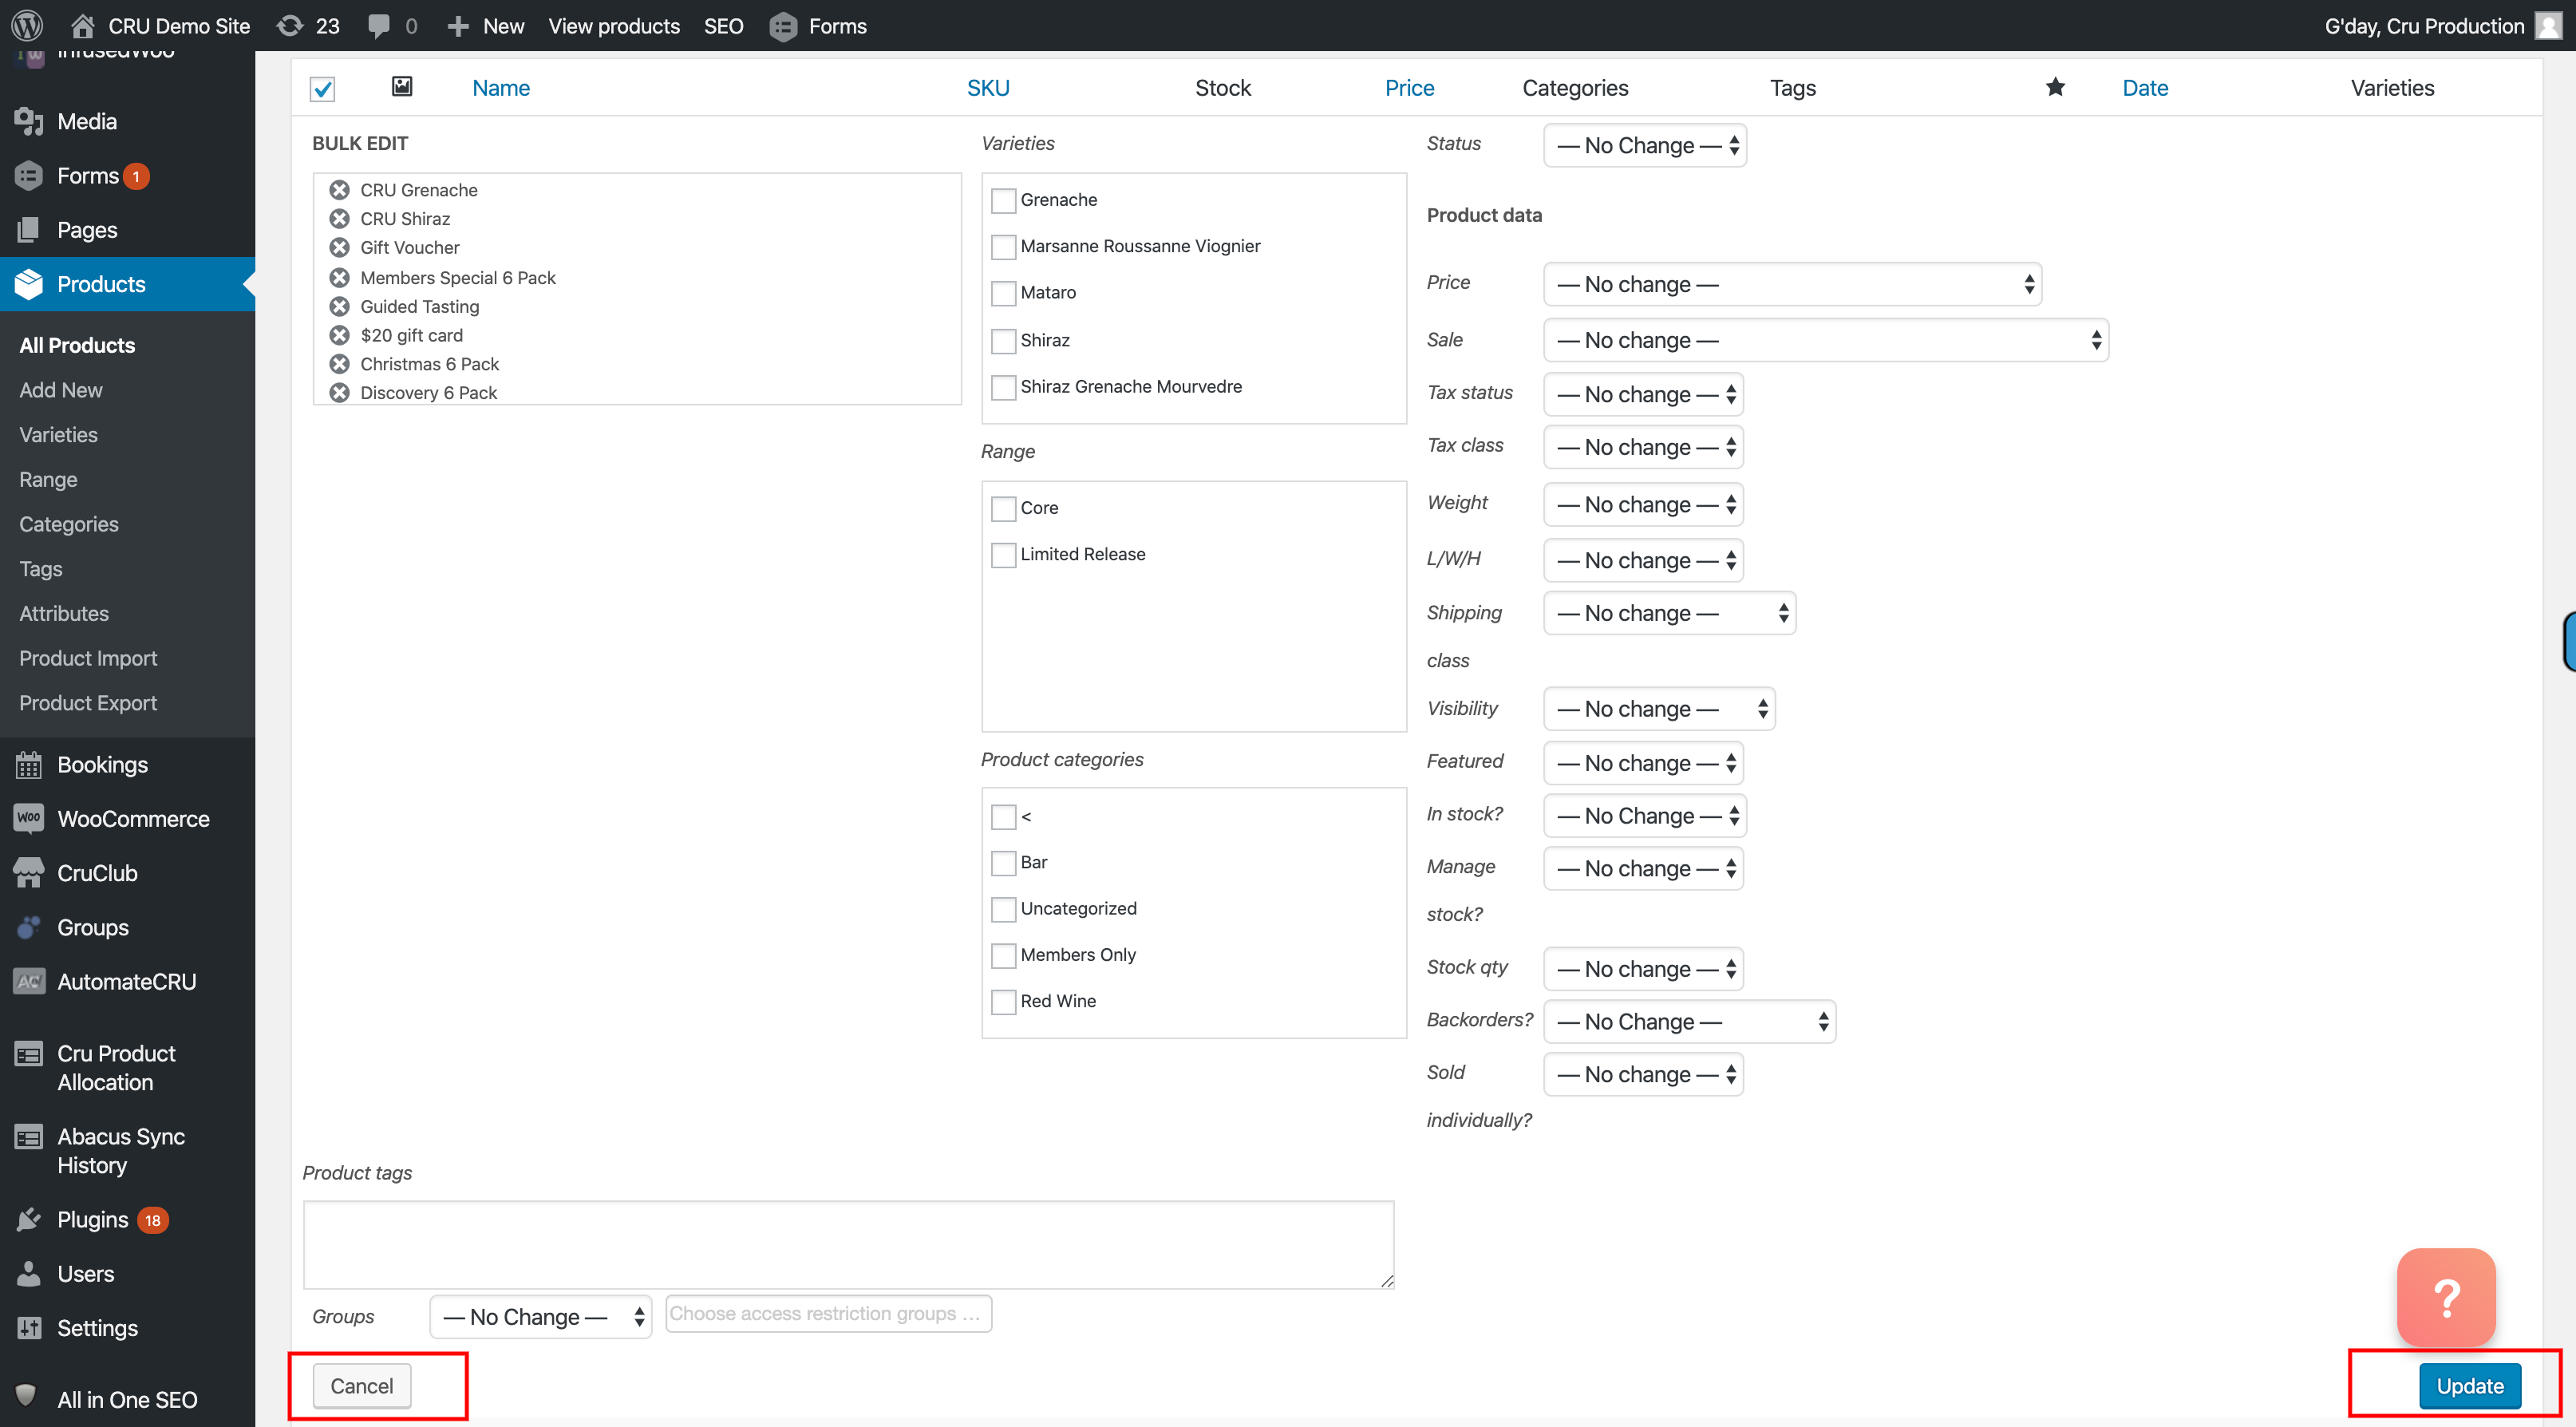The height and width of the screenshot is (1427, 2576).
Task: Open the Price change dropdown
Action: pos(1792,284)
